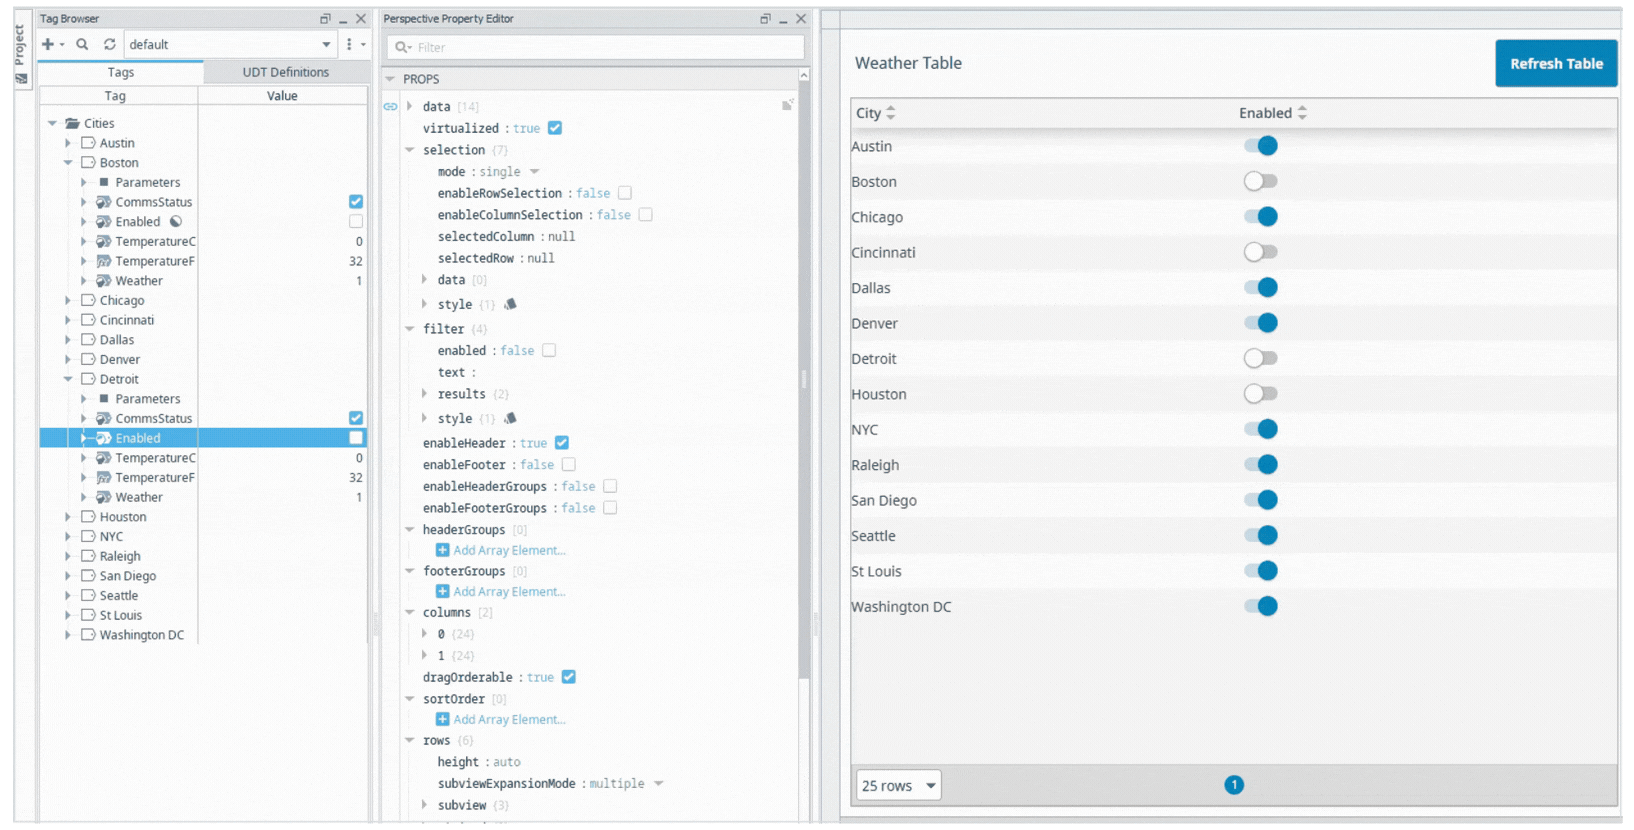Select the Tags tab
This screenshot has height=830, width=1634.
[x=120, y=72]
